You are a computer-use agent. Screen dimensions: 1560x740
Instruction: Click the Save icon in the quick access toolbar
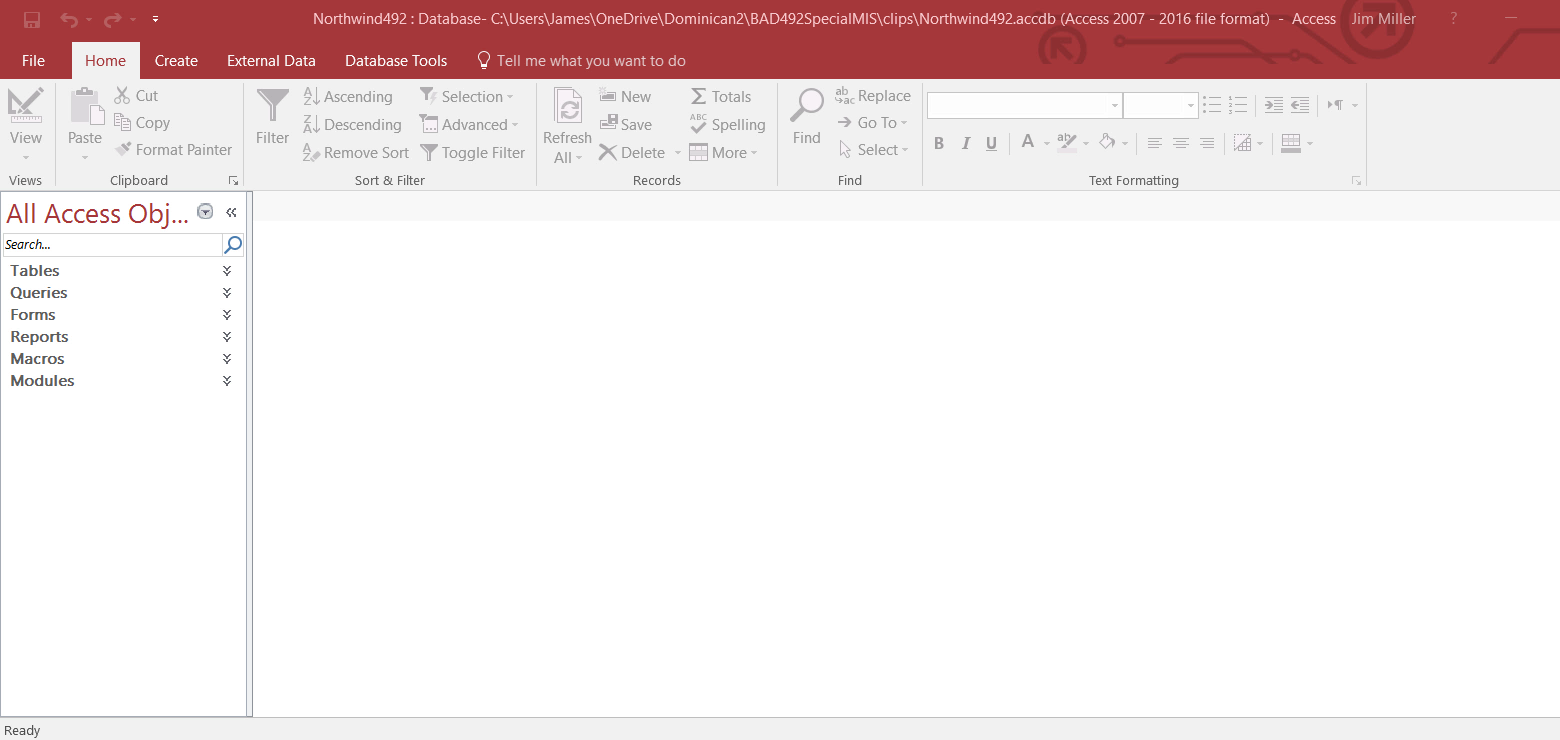click(32, 19)
